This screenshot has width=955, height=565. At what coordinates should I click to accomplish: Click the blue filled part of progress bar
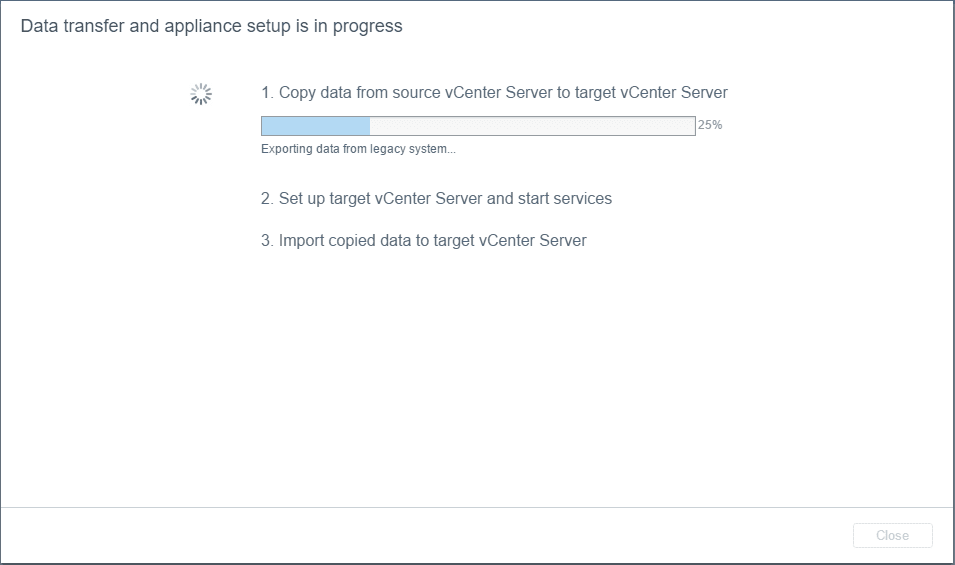click(315, 126)
